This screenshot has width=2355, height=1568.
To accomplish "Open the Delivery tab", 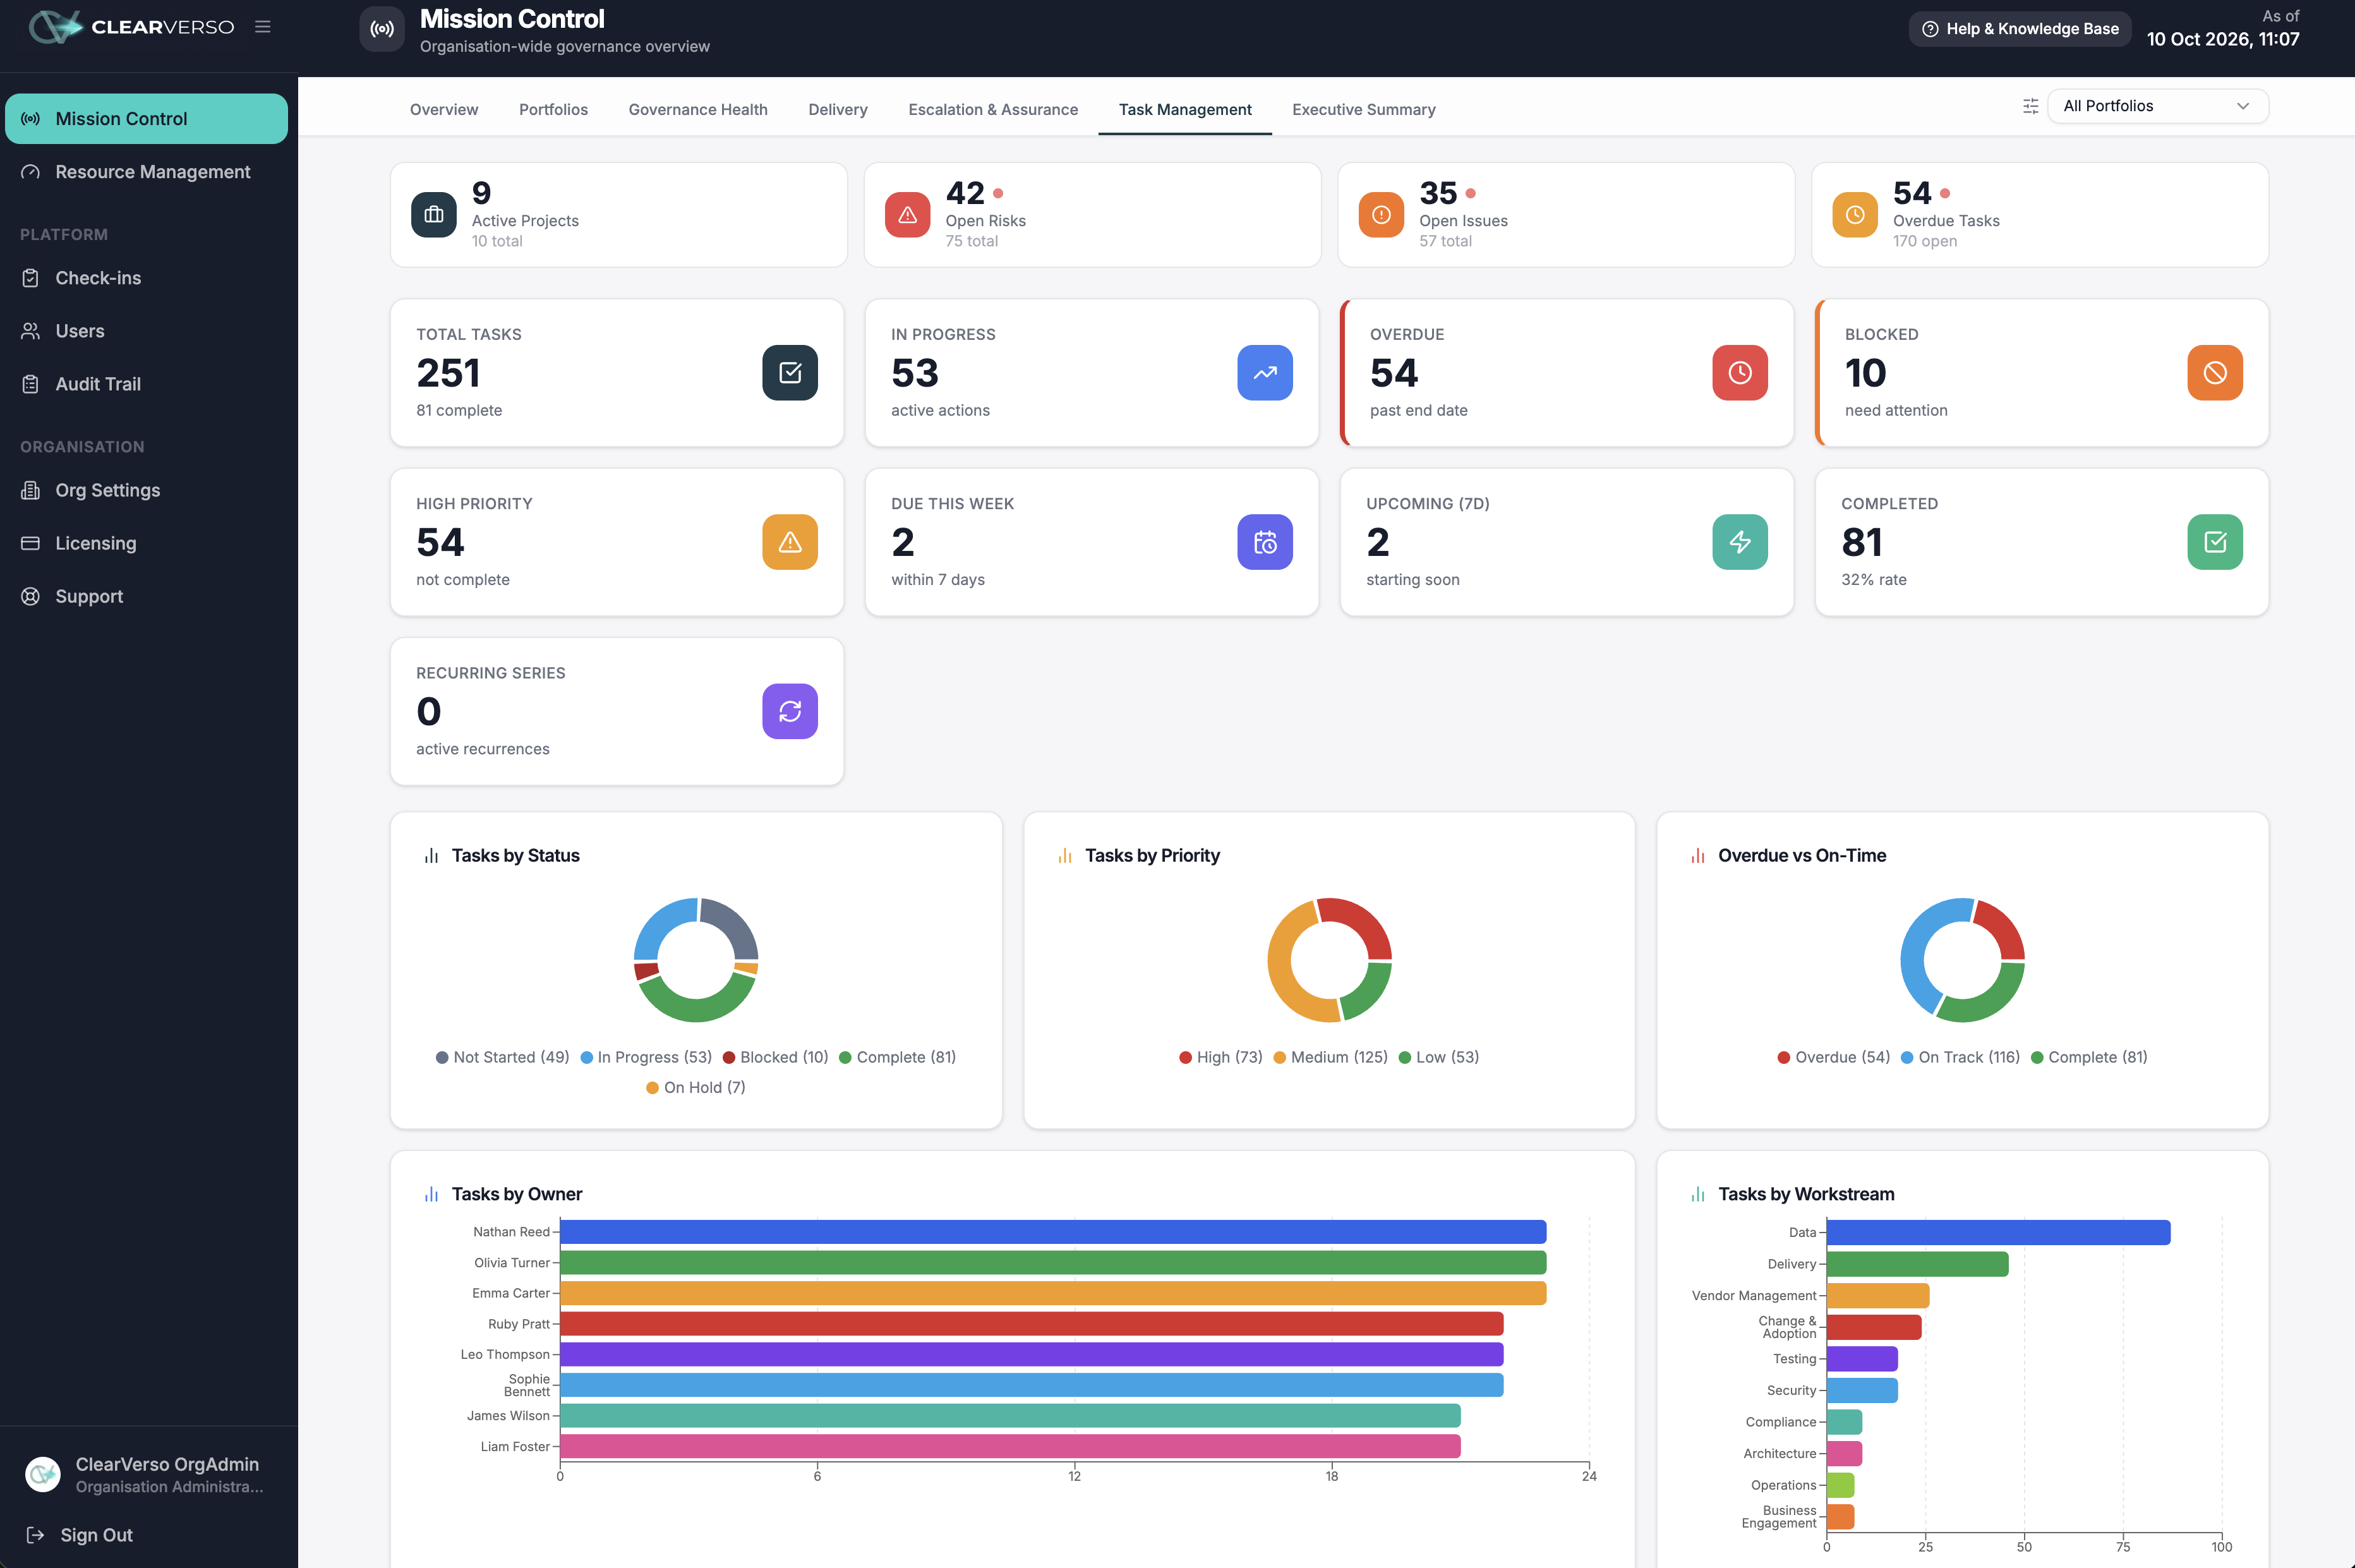I will coord(838,109).
